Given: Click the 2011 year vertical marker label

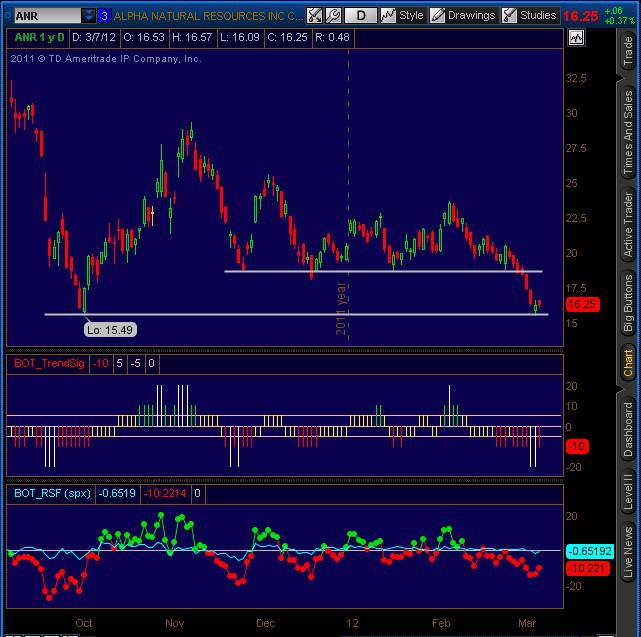Looking at the screenshot, I should 341,309.
